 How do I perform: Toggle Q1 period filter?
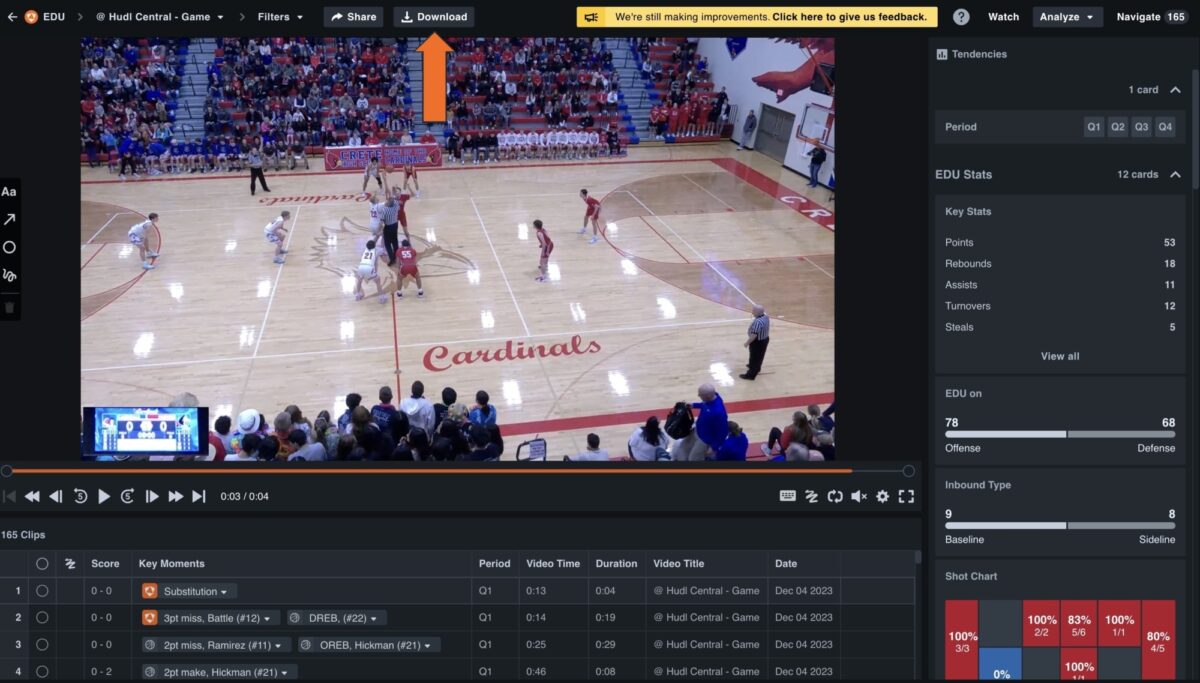[1094, 127]
